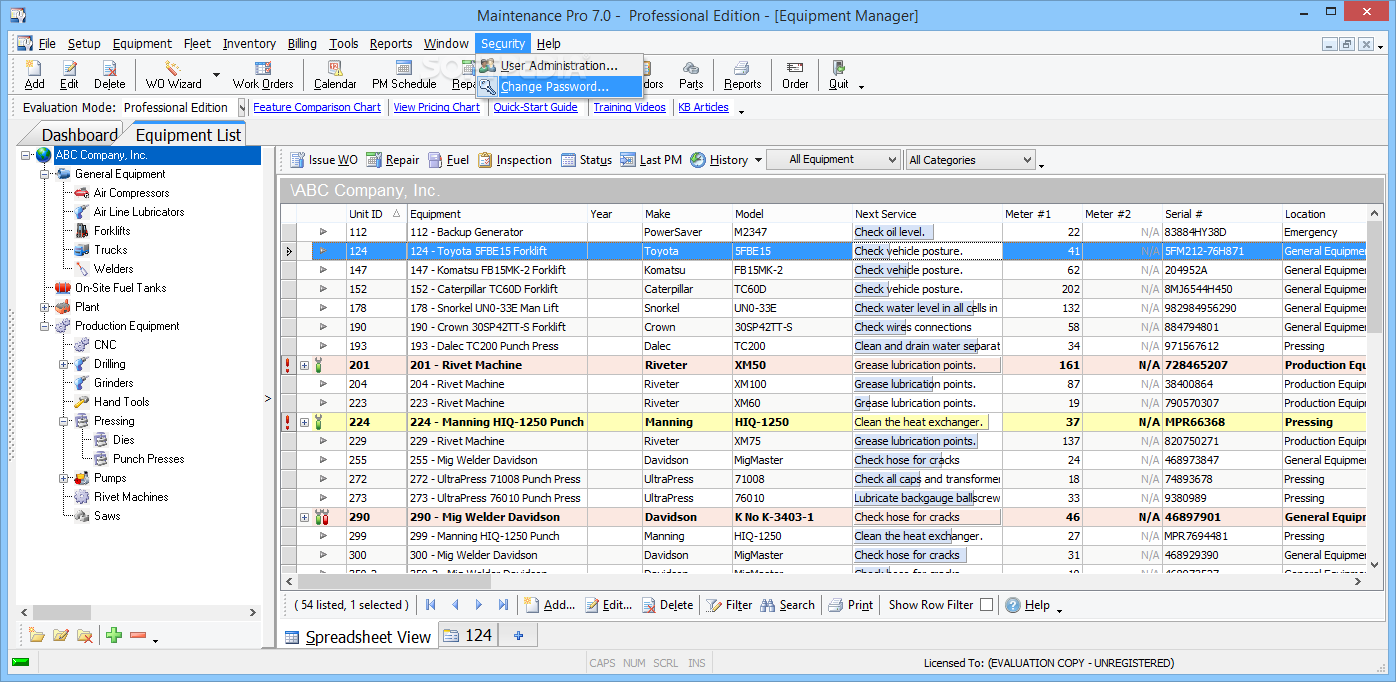The width and height of the screenshot is (1396, 682).
Task: Click the Inspection button
Action: 514,160
